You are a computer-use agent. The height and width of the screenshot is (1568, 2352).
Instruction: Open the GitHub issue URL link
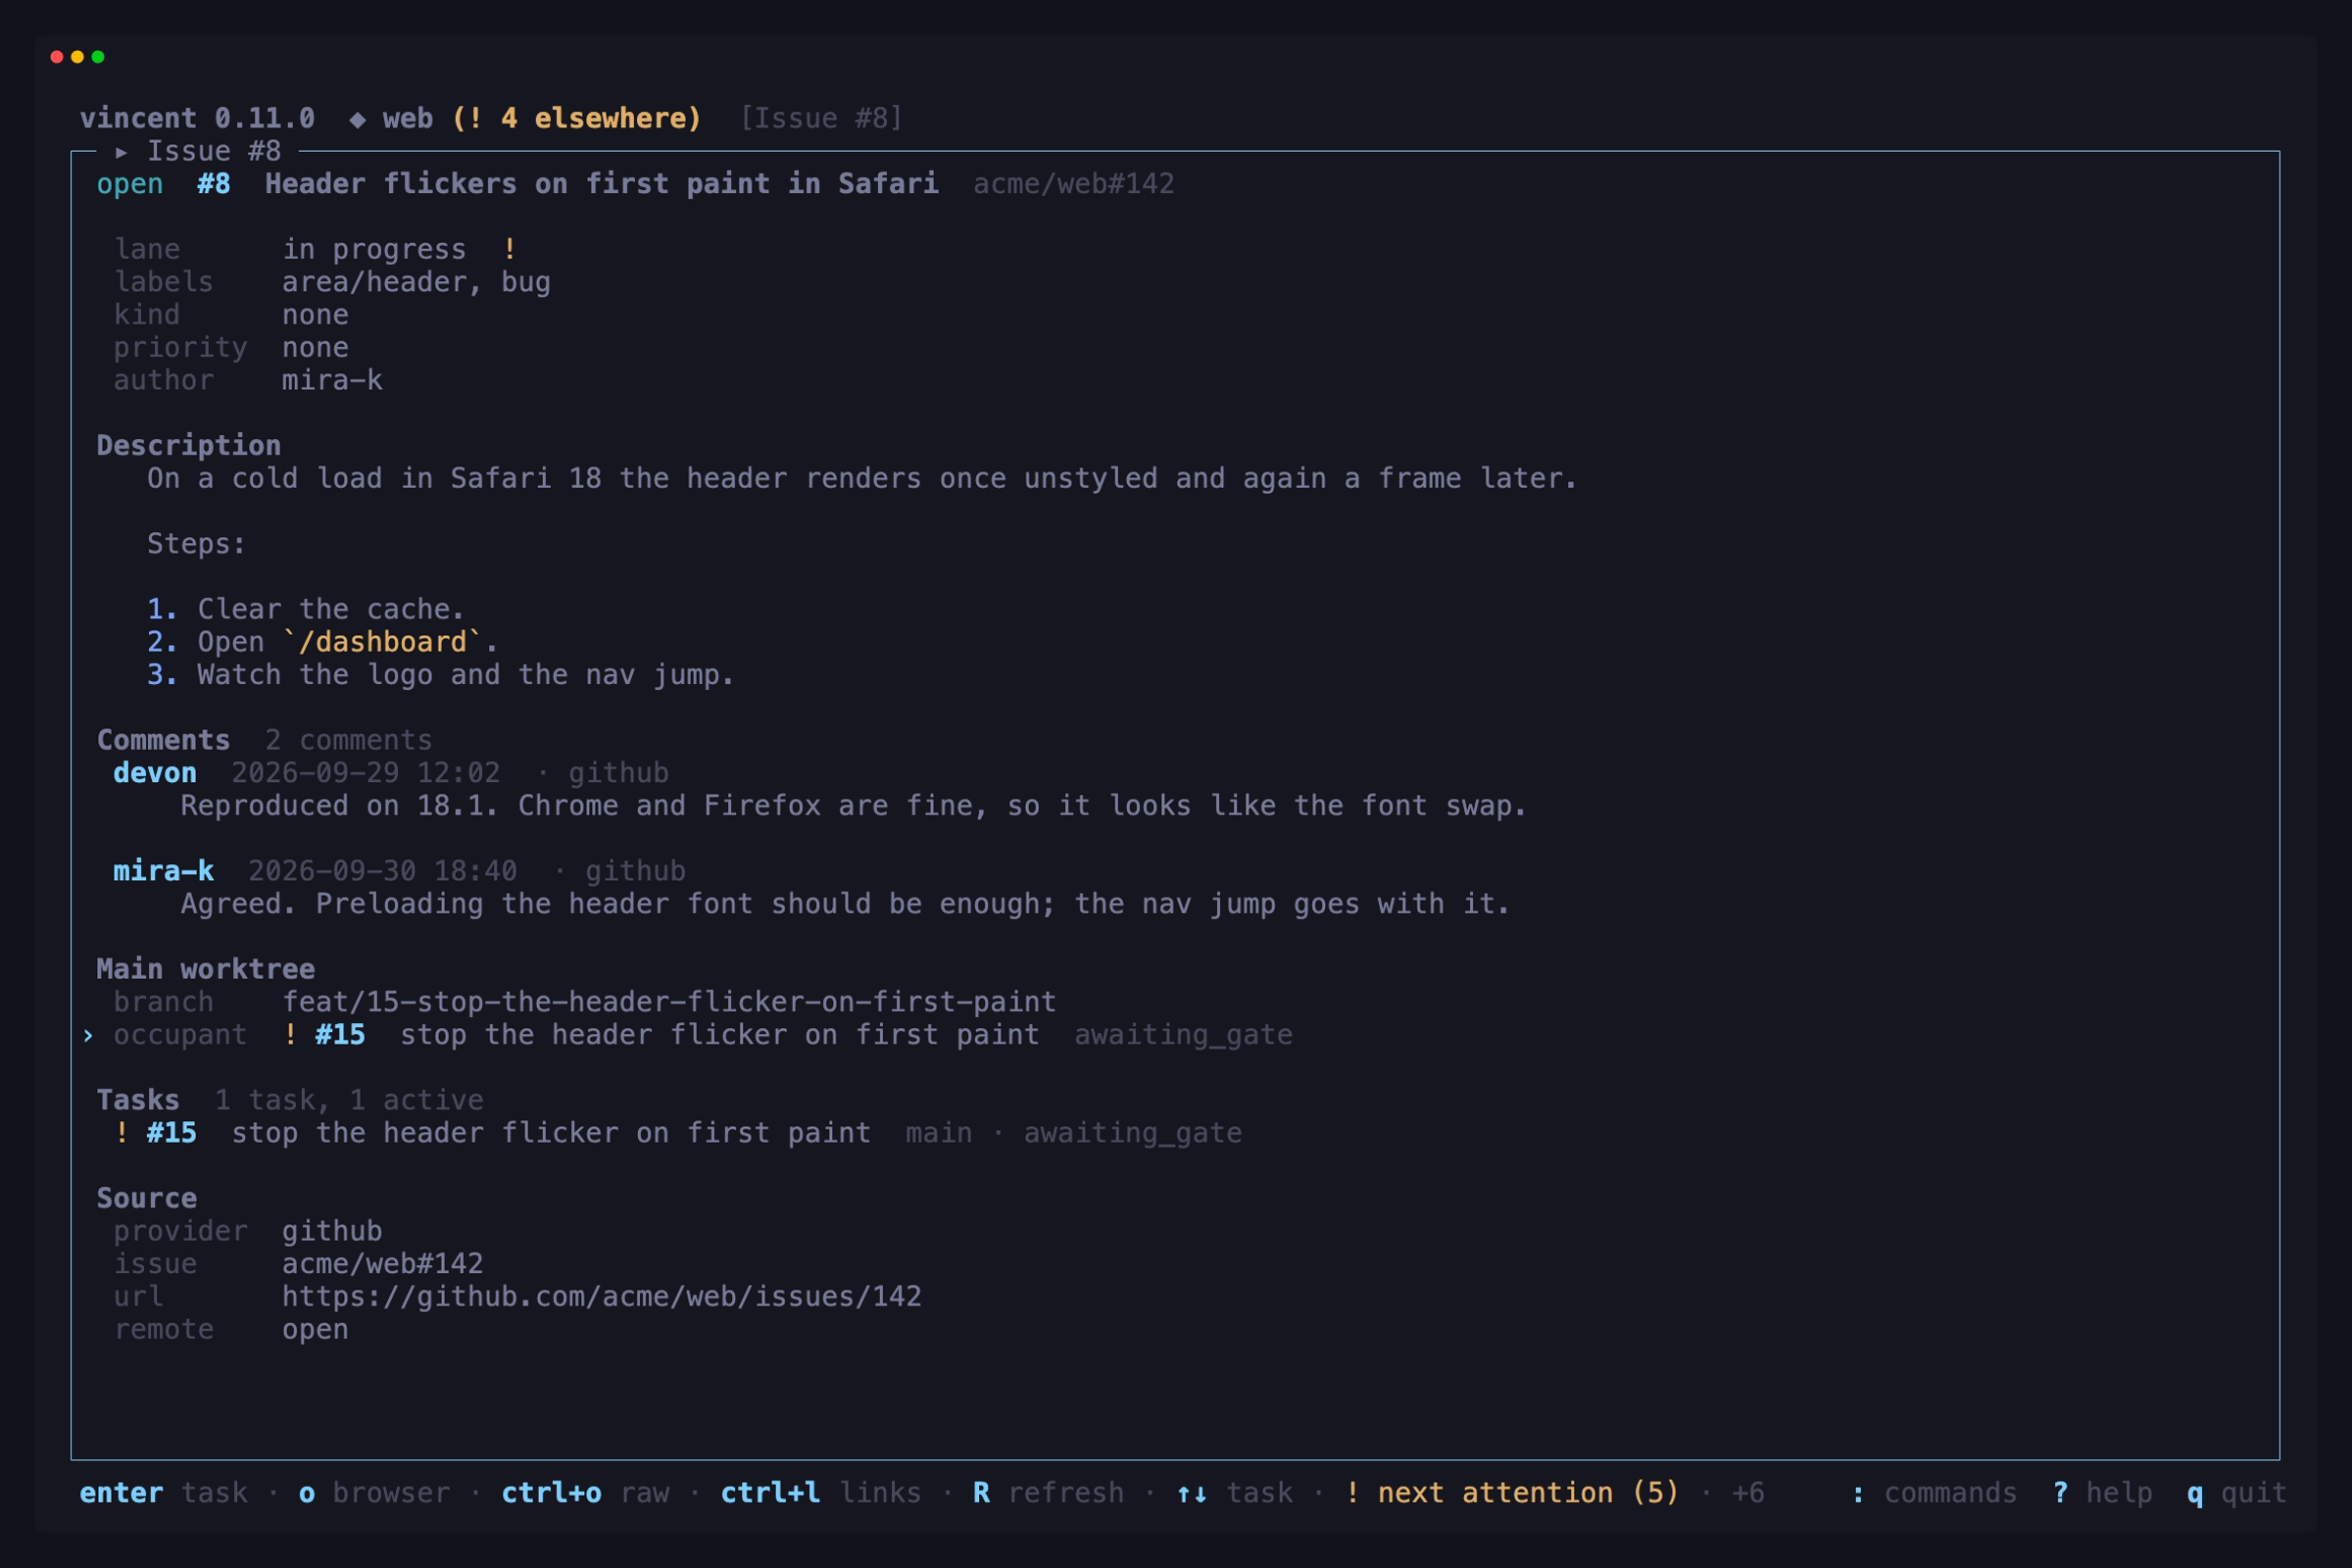(x=602, y=1297)
